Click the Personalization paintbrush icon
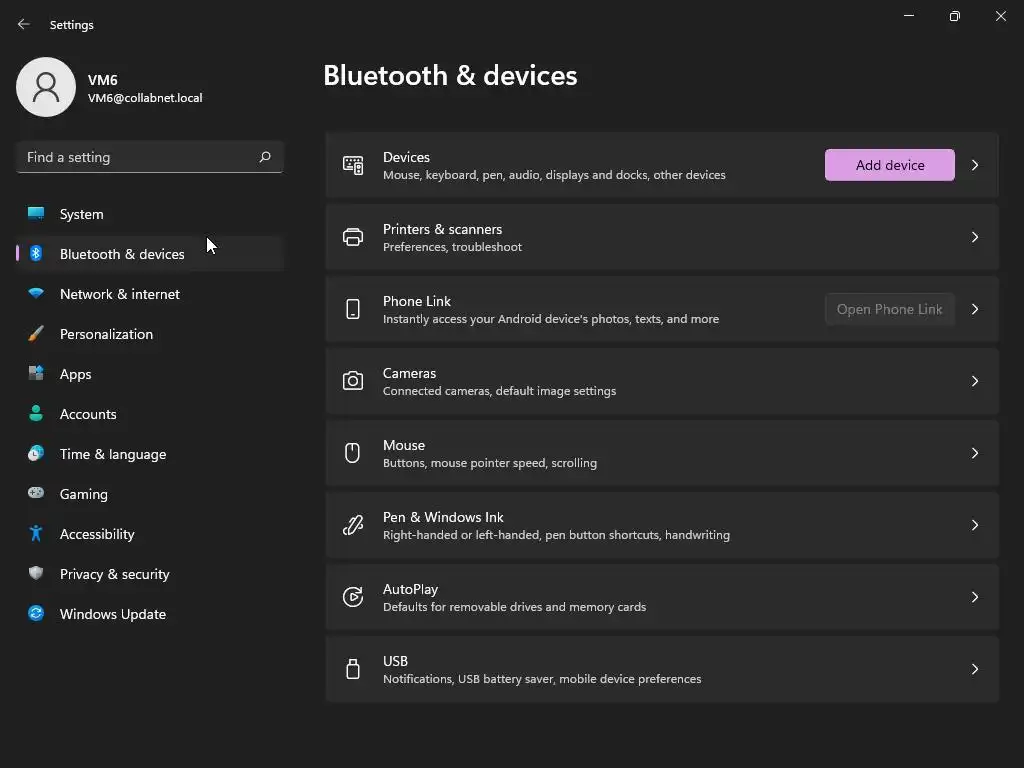The height and width of the screenshot is (768, 1024). (36, 334)
